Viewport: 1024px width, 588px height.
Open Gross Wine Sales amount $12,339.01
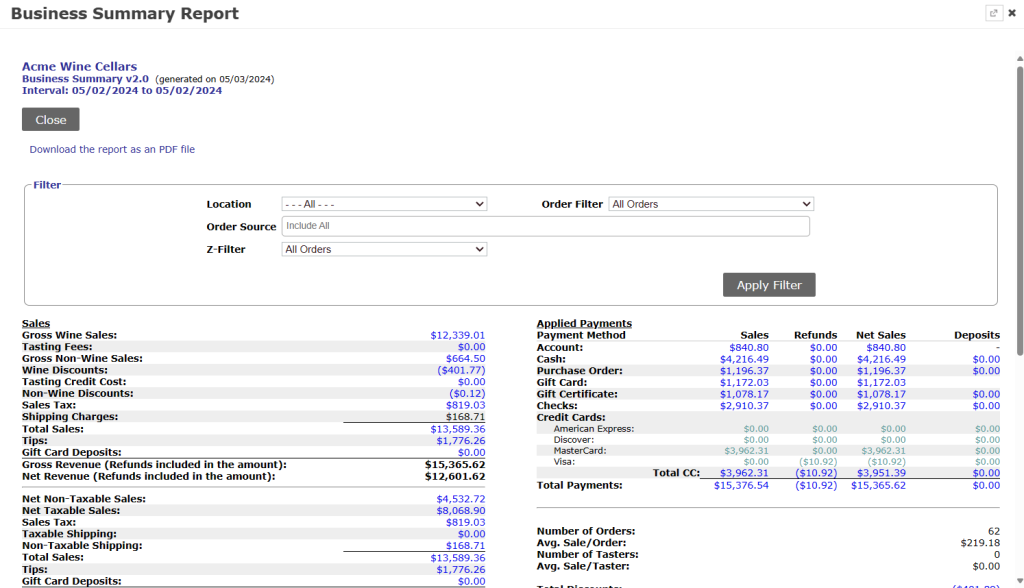point(457,336)
